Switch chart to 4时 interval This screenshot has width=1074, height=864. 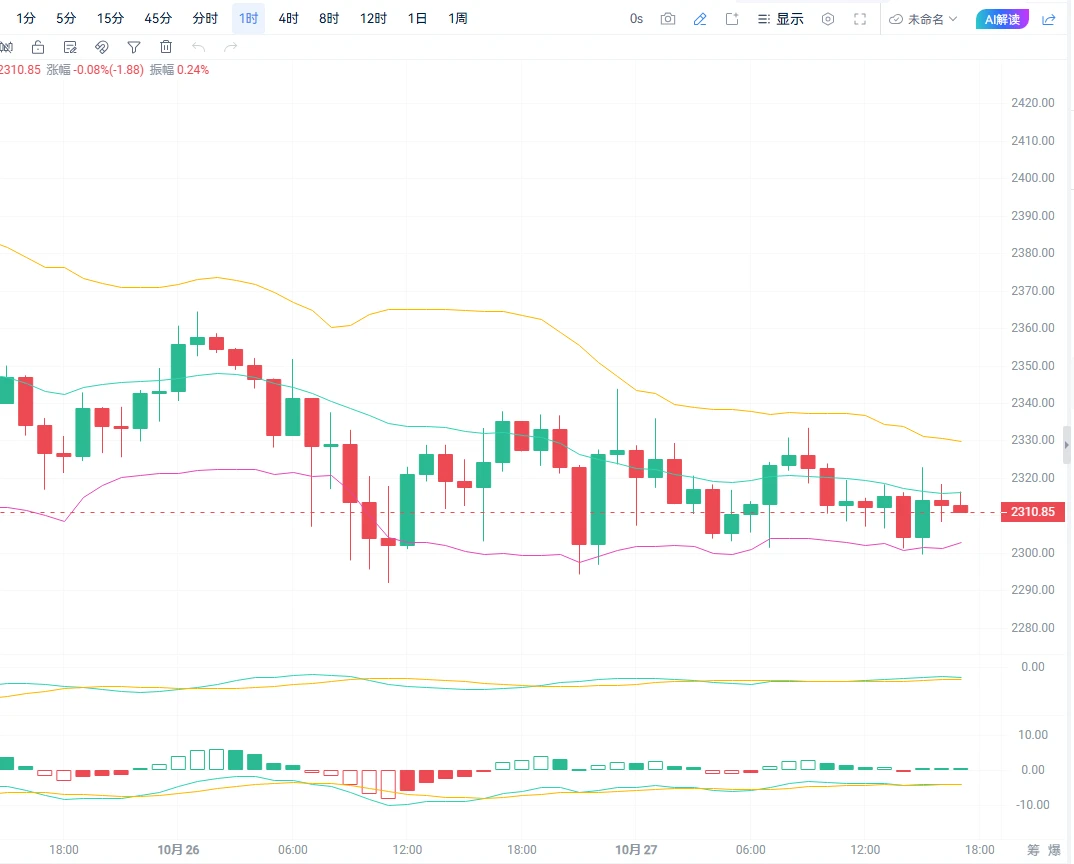(x=288, y=18)
